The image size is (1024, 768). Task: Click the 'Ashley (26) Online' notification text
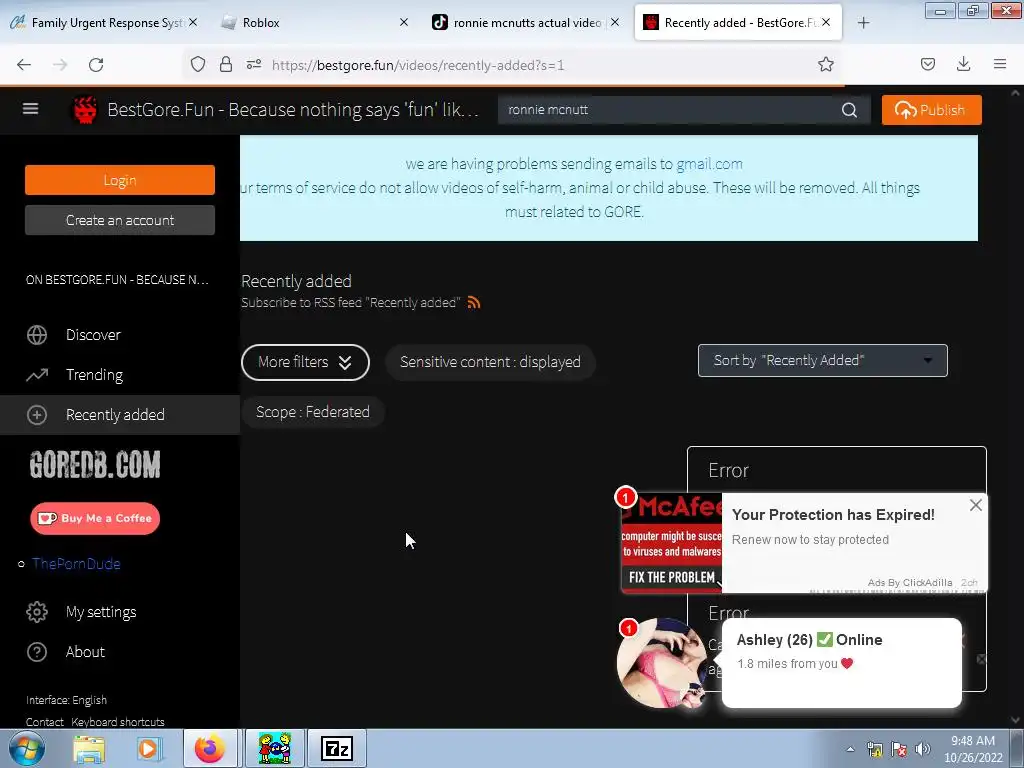coord(809,640)
